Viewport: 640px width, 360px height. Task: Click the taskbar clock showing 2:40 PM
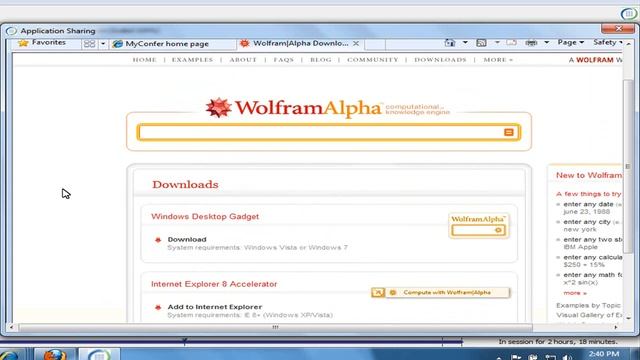pyautogui.click(x=604, y=354)
